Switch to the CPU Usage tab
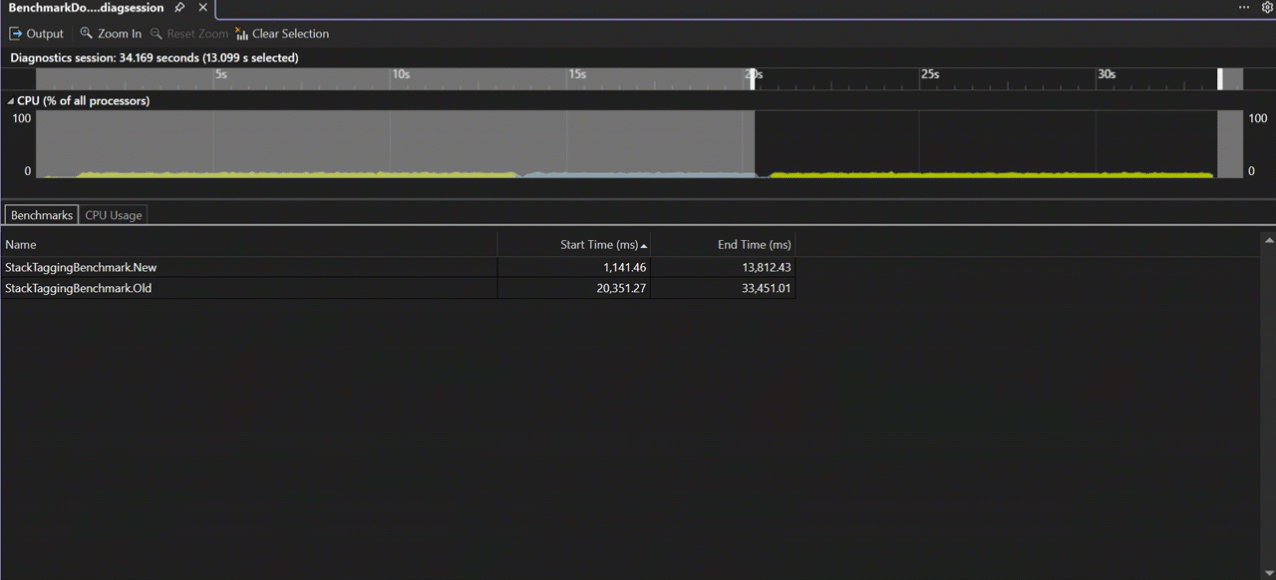Screen dimensions: 1276x580 [x=113, y=215]
